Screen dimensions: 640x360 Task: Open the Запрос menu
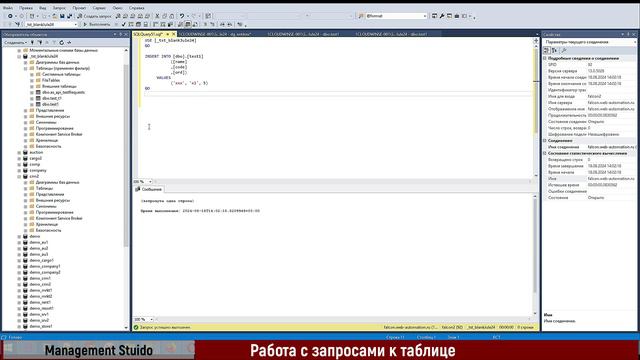pos(59,8)
